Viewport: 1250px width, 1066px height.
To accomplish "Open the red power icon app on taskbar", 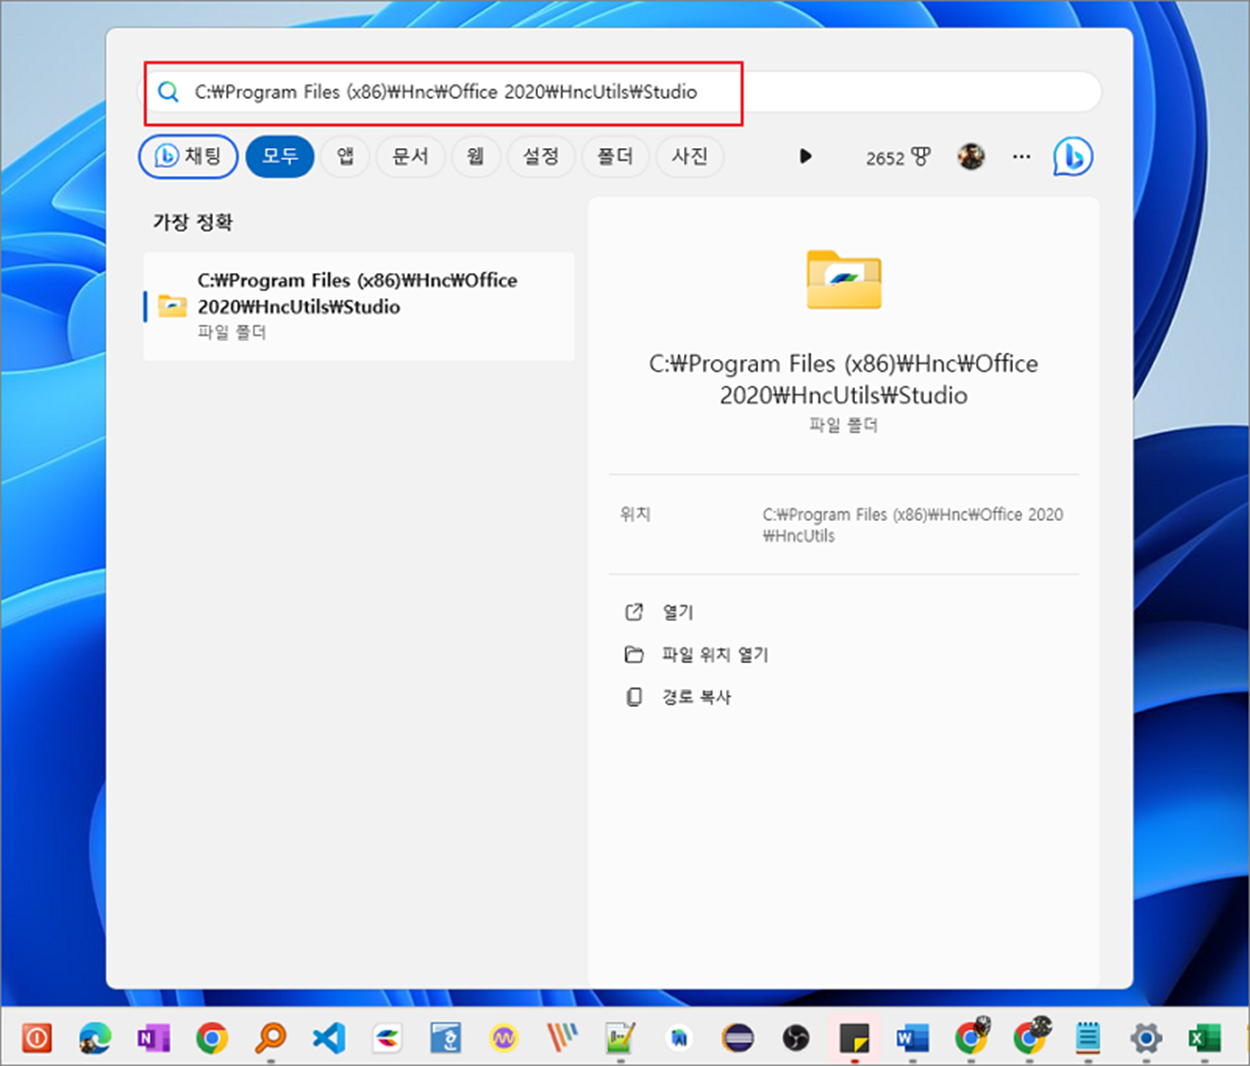I will click(x=37, y=1038).
